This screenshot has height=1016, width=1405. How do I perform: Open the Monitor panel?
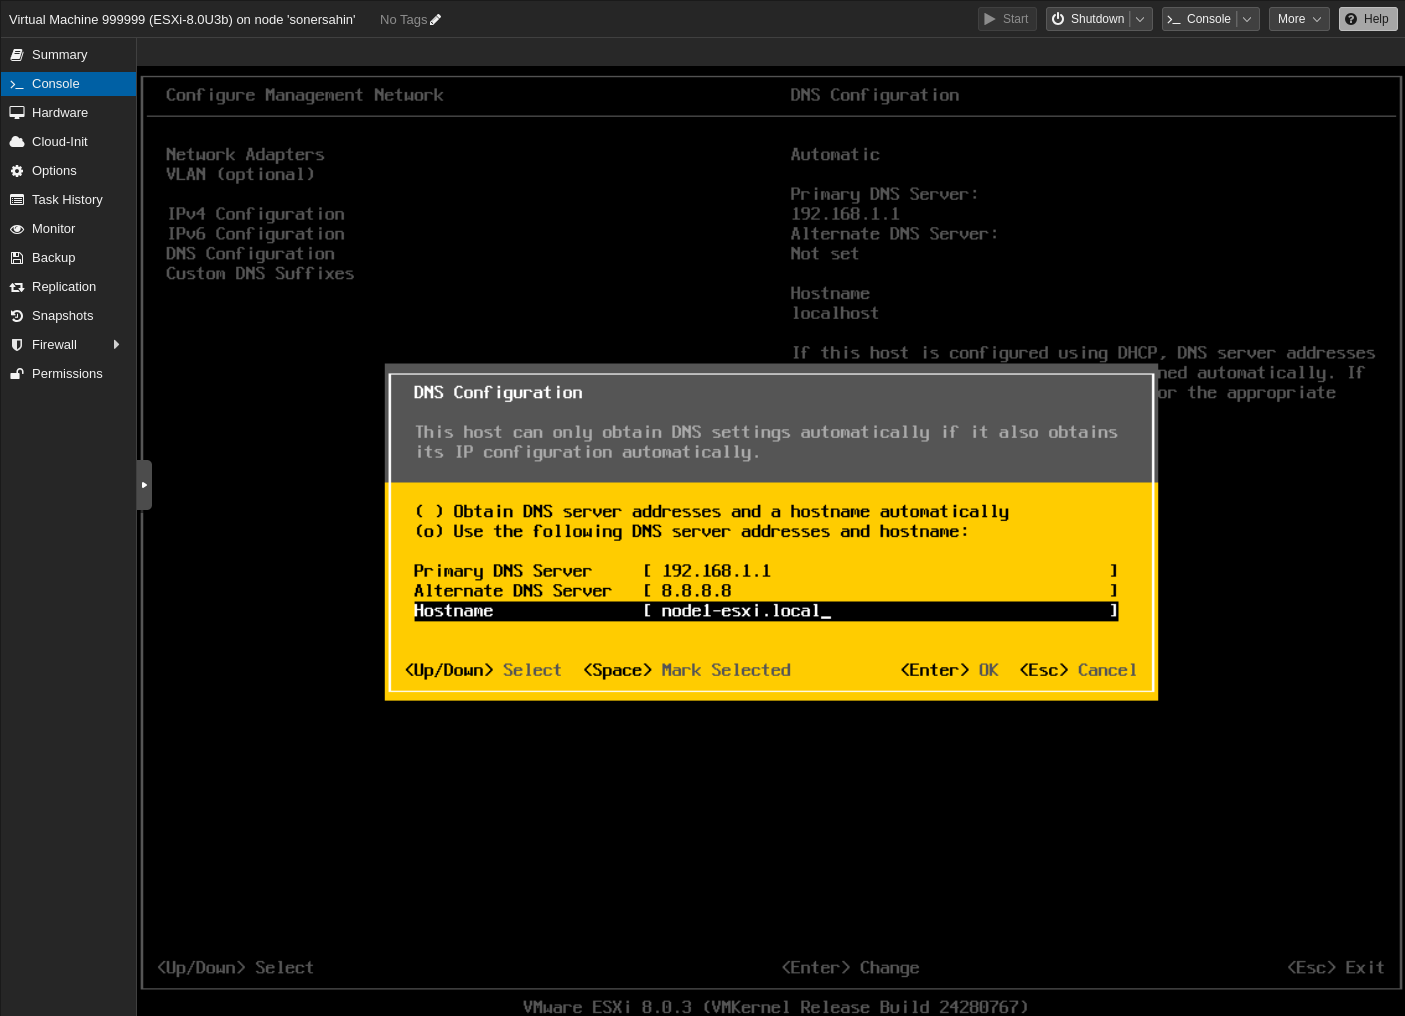click(53, 228)
